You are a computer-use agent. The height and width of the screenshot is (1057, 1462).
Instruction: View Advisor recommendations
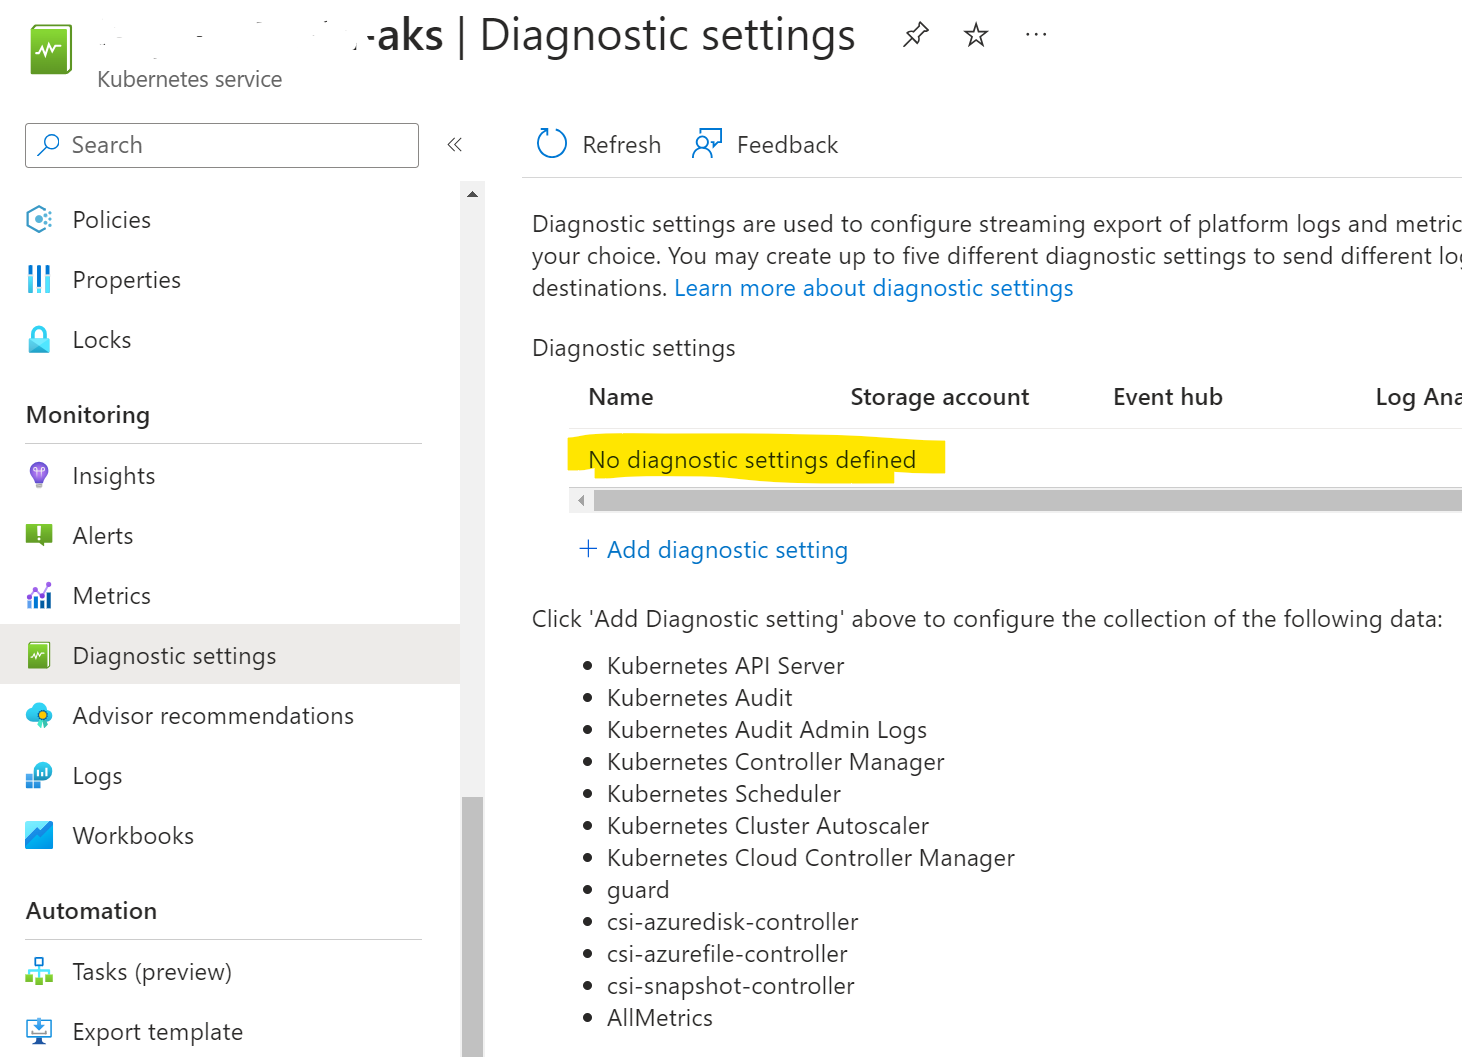pos(213,715)
